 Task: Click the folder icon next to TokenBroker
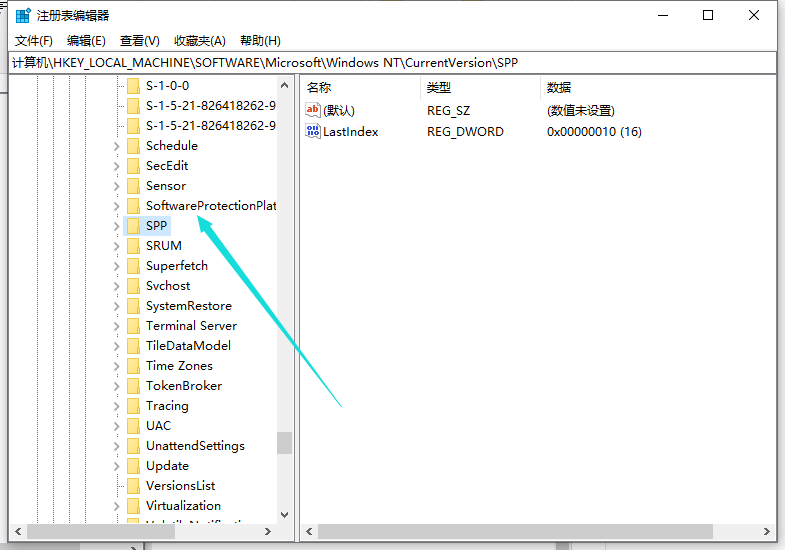click(x=132, y=386)
